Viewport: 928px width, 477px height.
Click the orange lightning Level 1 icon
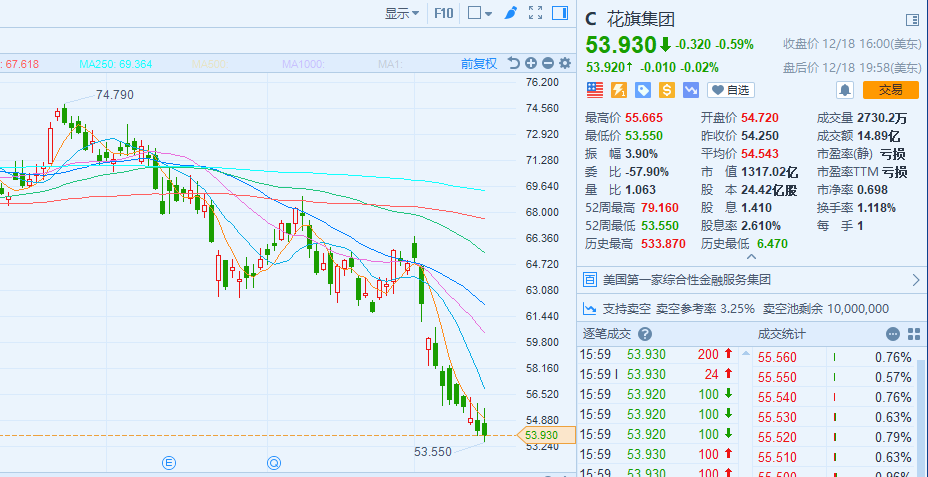[x=619, y=90]
